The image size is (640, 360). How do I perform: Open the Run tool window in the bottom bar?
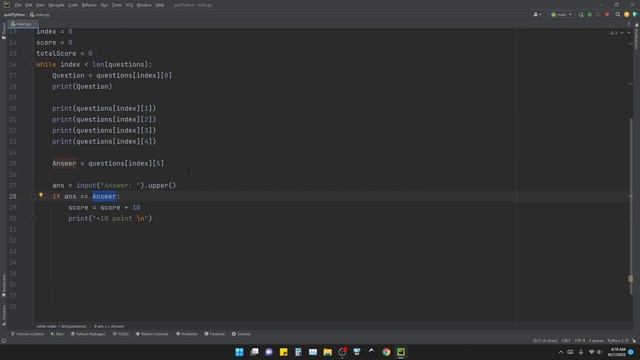57,334
